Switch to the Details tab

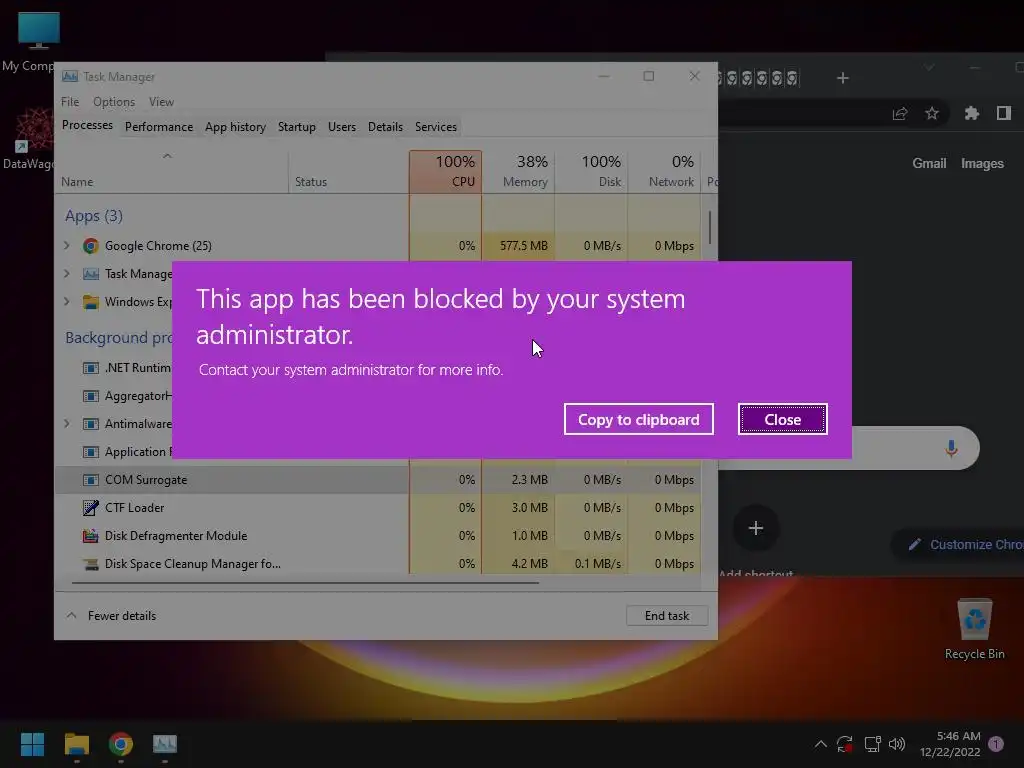(x=385, y=127)
